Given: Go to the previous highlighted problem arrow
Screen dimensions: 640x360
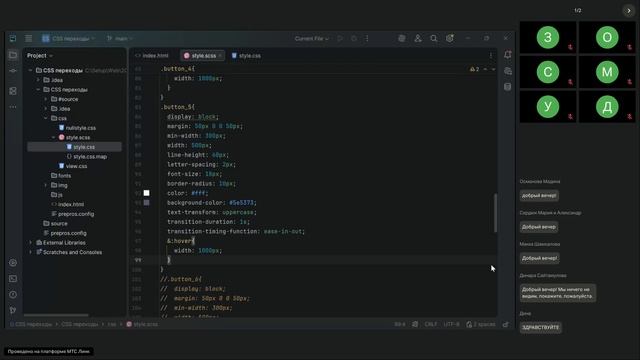Looking at the screenshot, I should click(x=485, y=69).
